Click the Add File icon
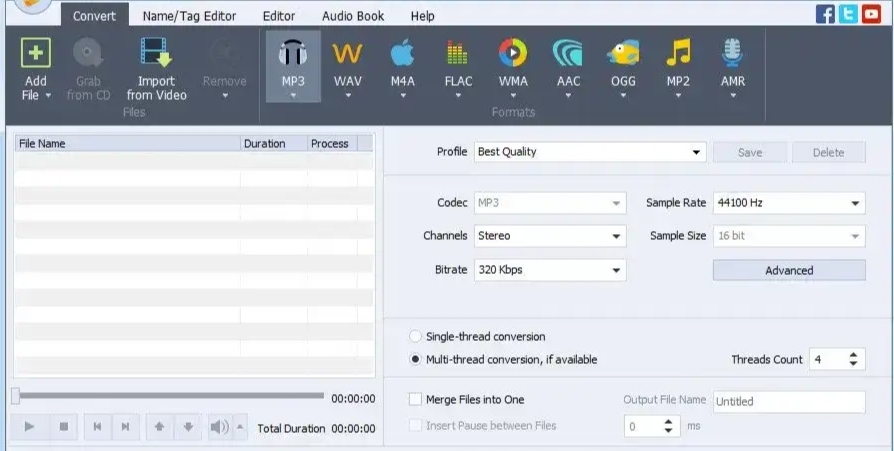This screenshot has width=894, height=451. pos(35,53)
